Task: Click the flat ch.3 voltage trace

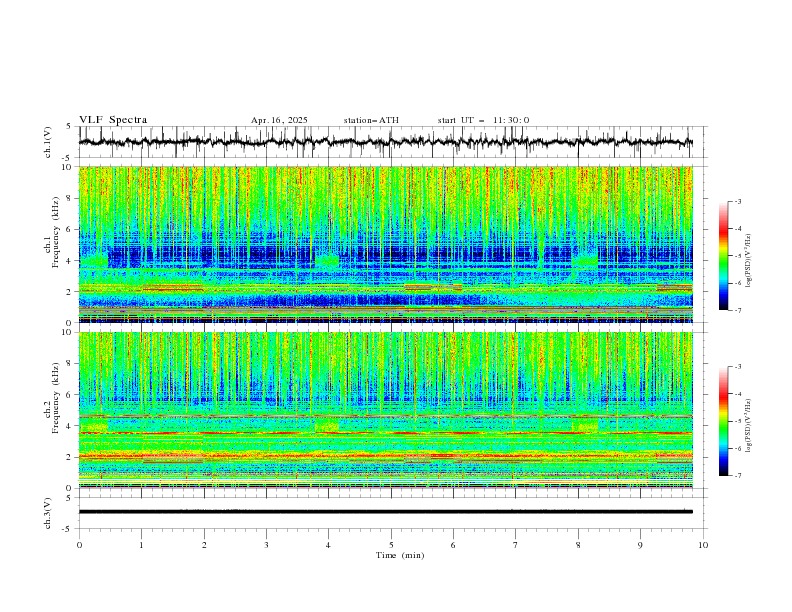Action: point(386,512)
